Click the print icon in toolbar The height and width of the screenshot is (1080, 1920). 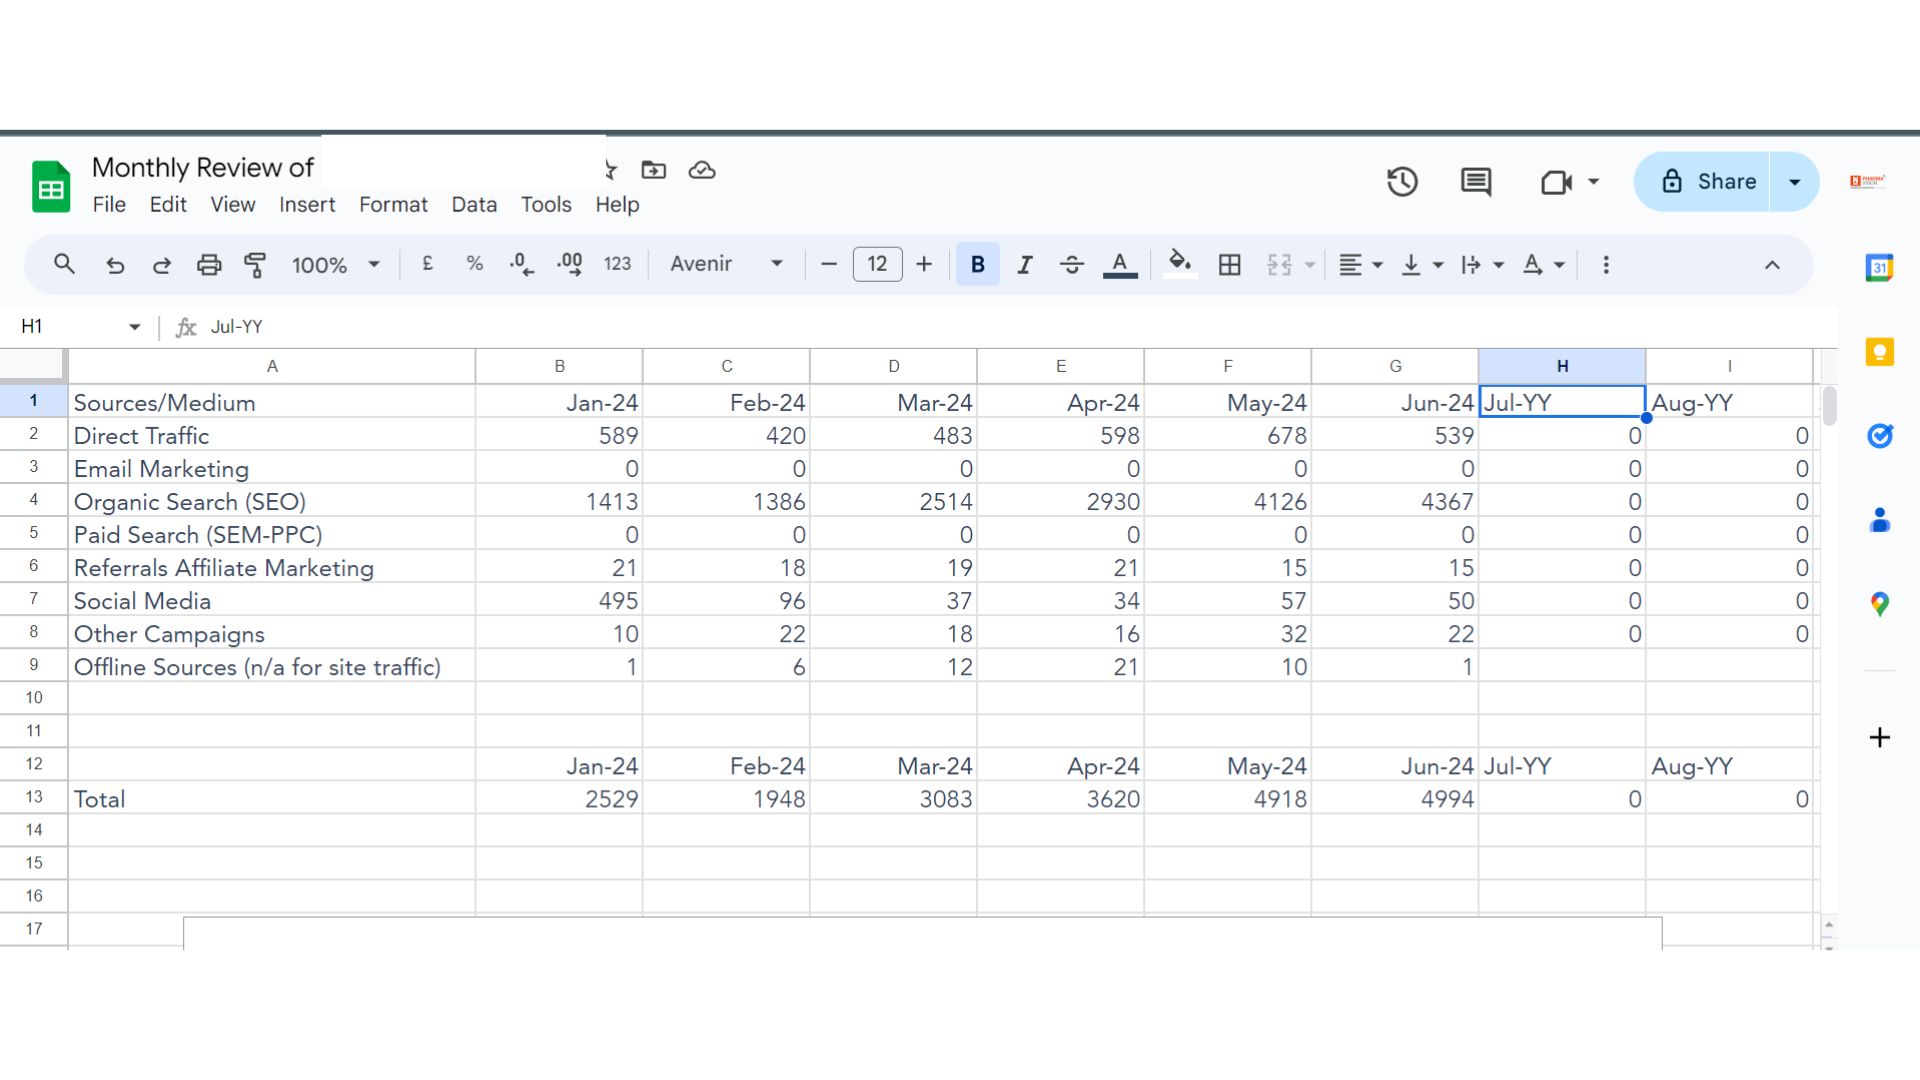coord(209,265)
